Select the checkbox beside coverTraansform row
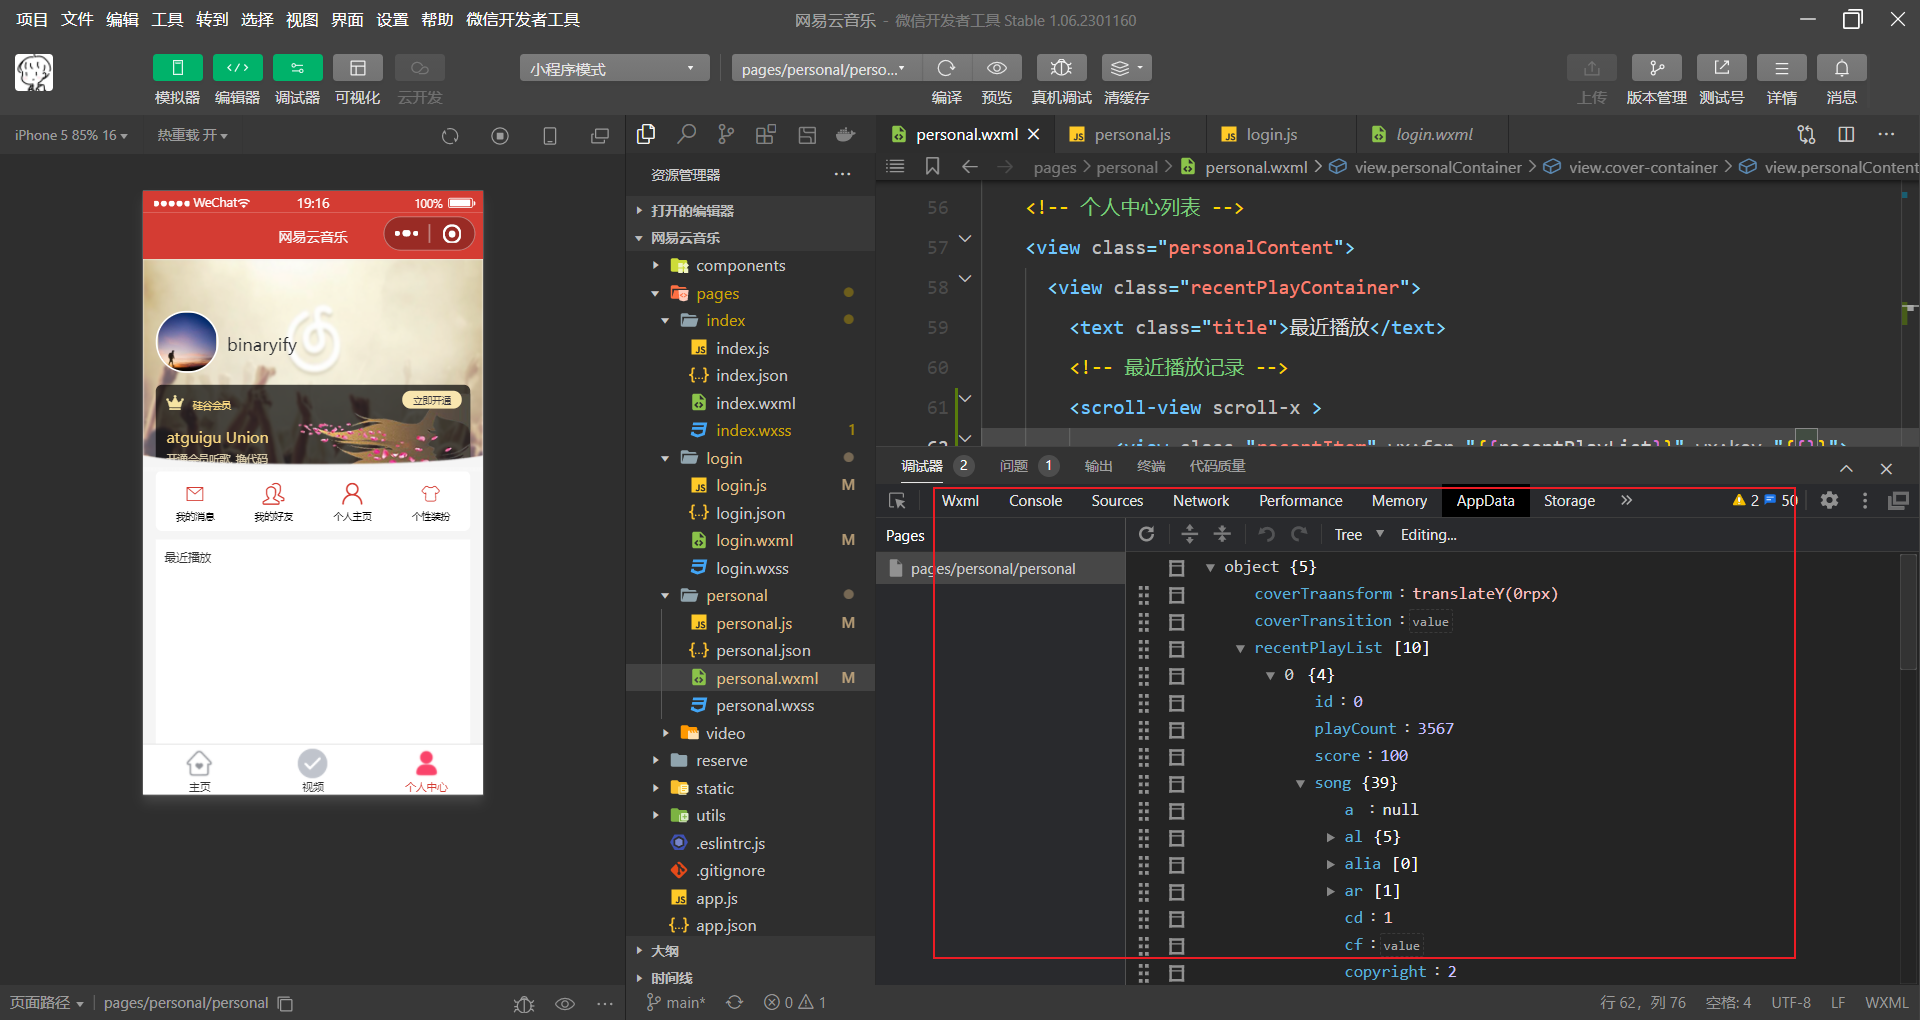 [x=1177, y=595]
